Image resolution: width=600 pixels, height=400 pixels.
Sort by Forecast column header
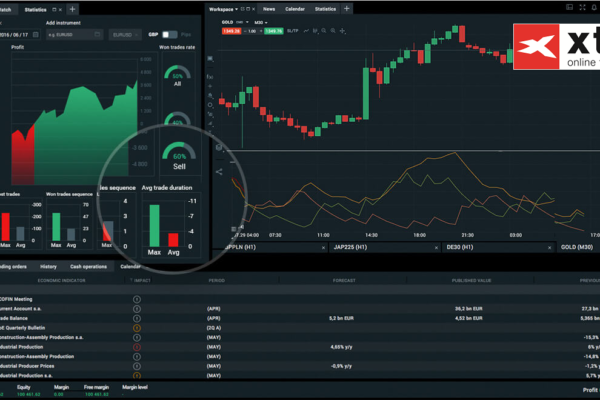(x=344, y=281)
